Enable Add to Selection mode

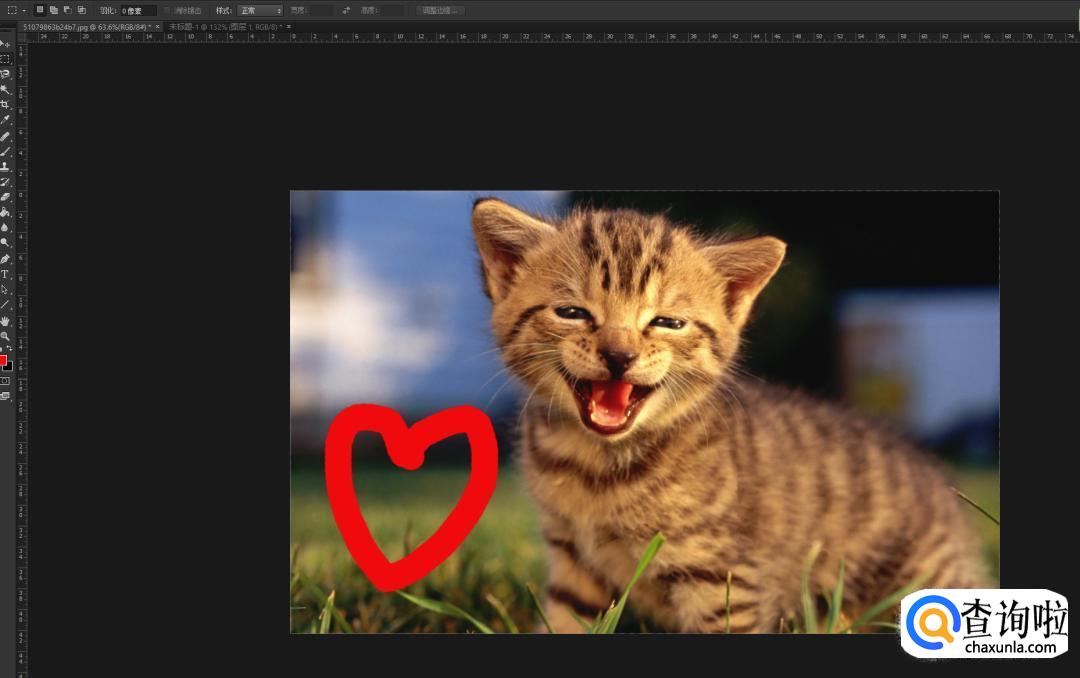point(53,10)
